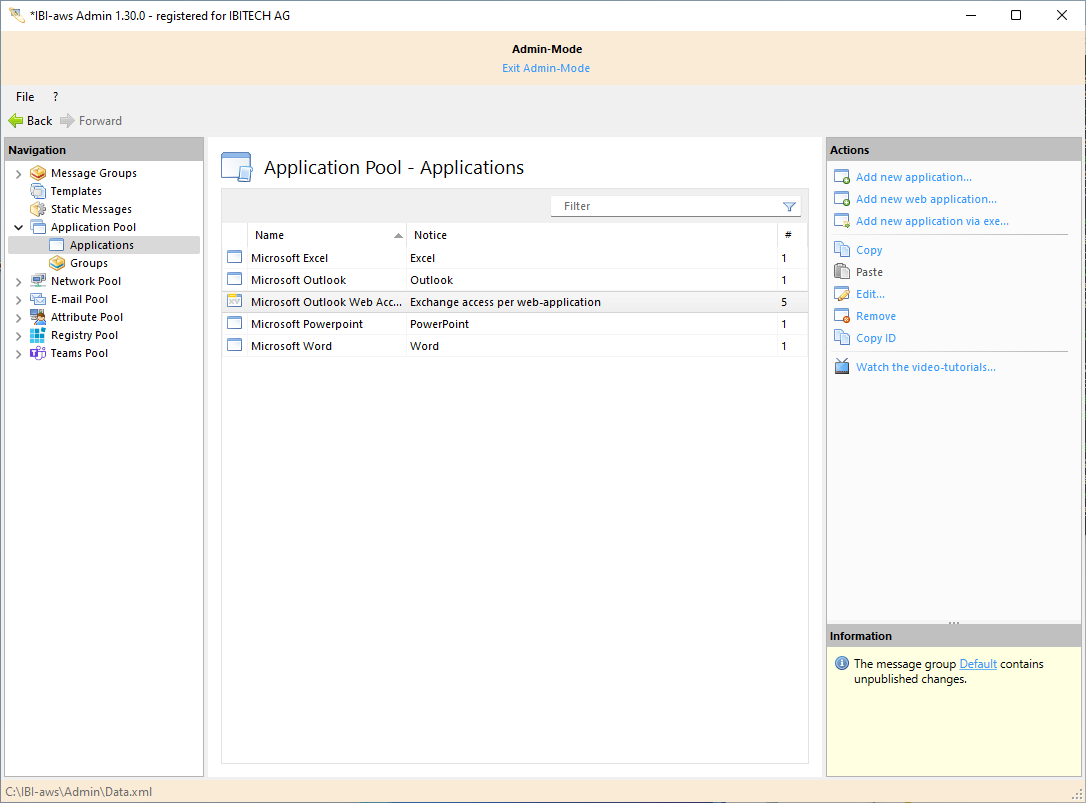Image resolution: width=1086 pixels, height=803 pixels.
Task: Click the Remove action icon
Action: (x=841, y=316)
